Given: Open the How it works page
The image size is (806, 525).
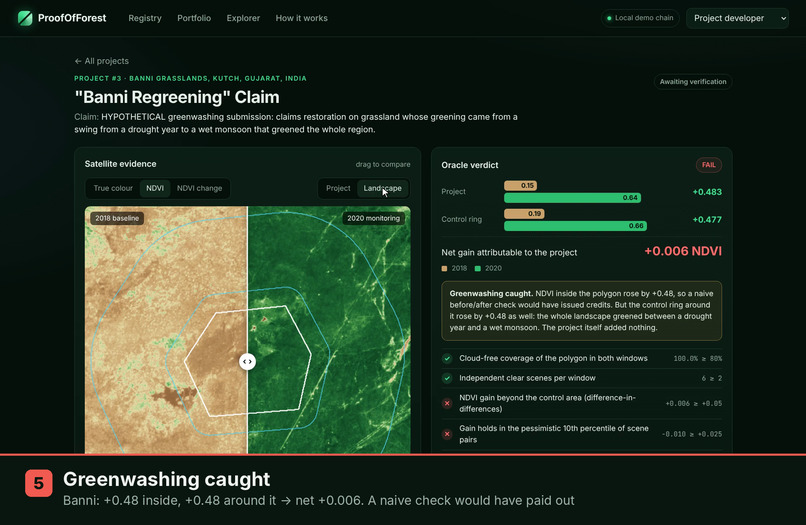Looking at the screenshot, I should pos(301,18).
